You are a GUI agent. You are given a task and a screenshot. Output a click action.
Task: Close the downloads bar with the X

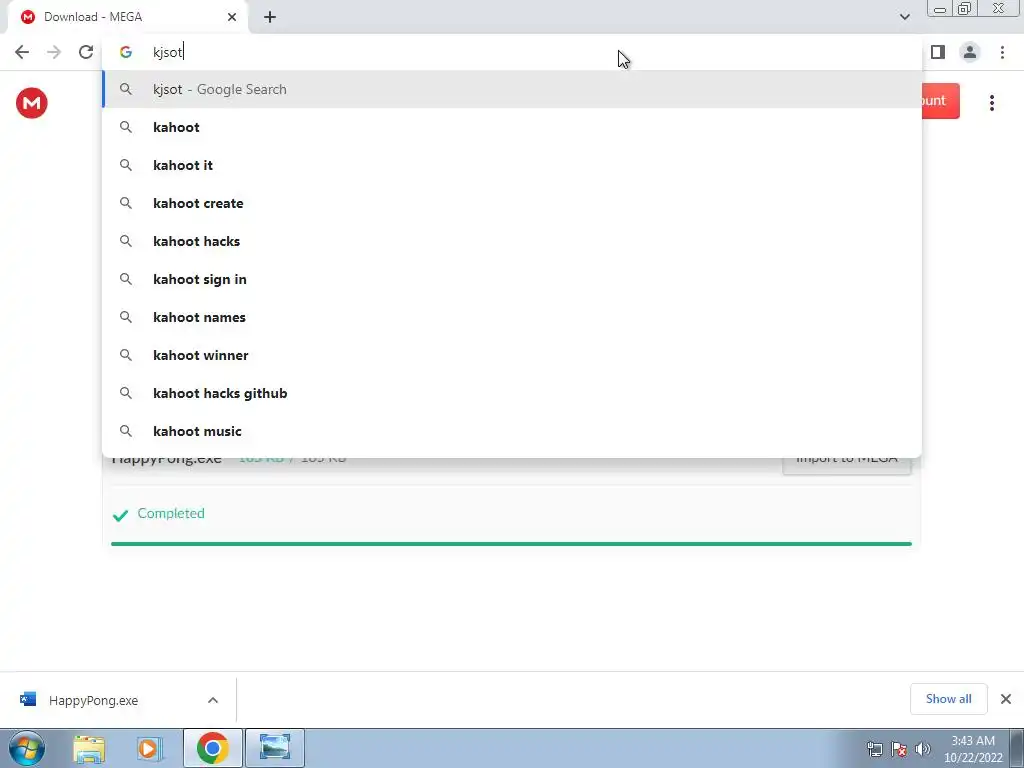tap(1006, 699)
